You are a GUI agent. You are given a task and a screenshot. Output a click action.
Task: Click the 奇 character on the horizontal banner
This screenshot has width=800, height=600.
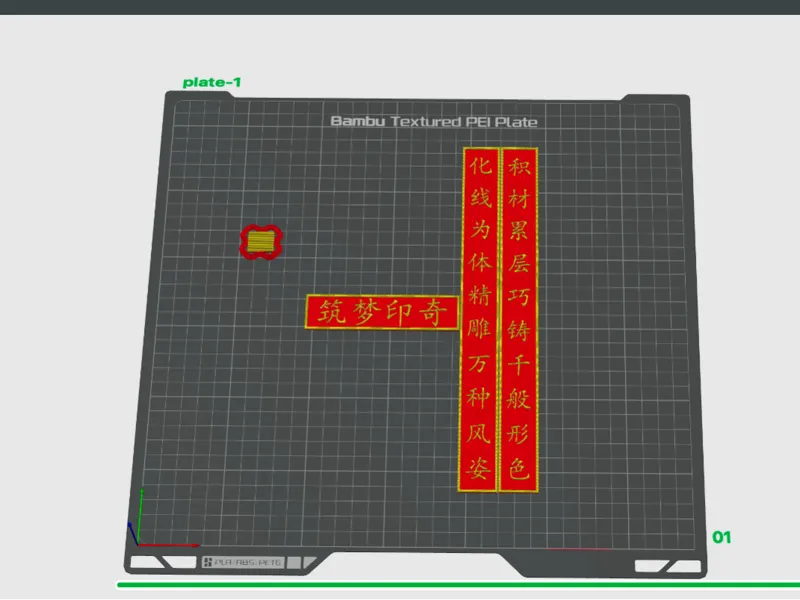tap(434, 312)
